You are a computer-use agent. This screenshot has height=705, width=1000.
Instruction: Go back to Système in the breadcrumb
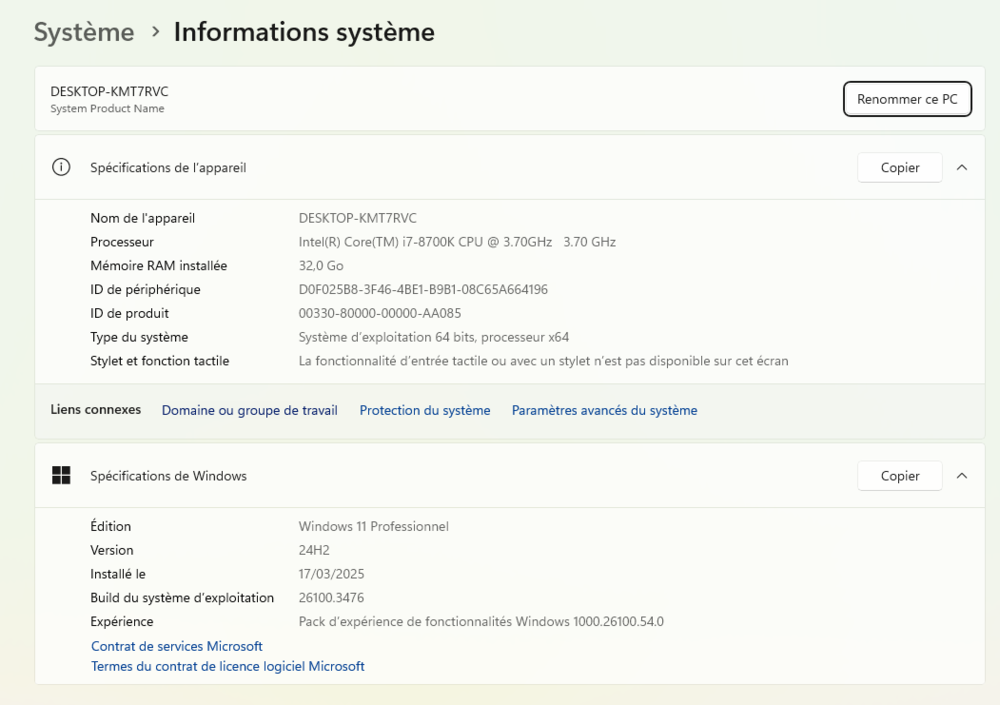click(x=84, y=32)
